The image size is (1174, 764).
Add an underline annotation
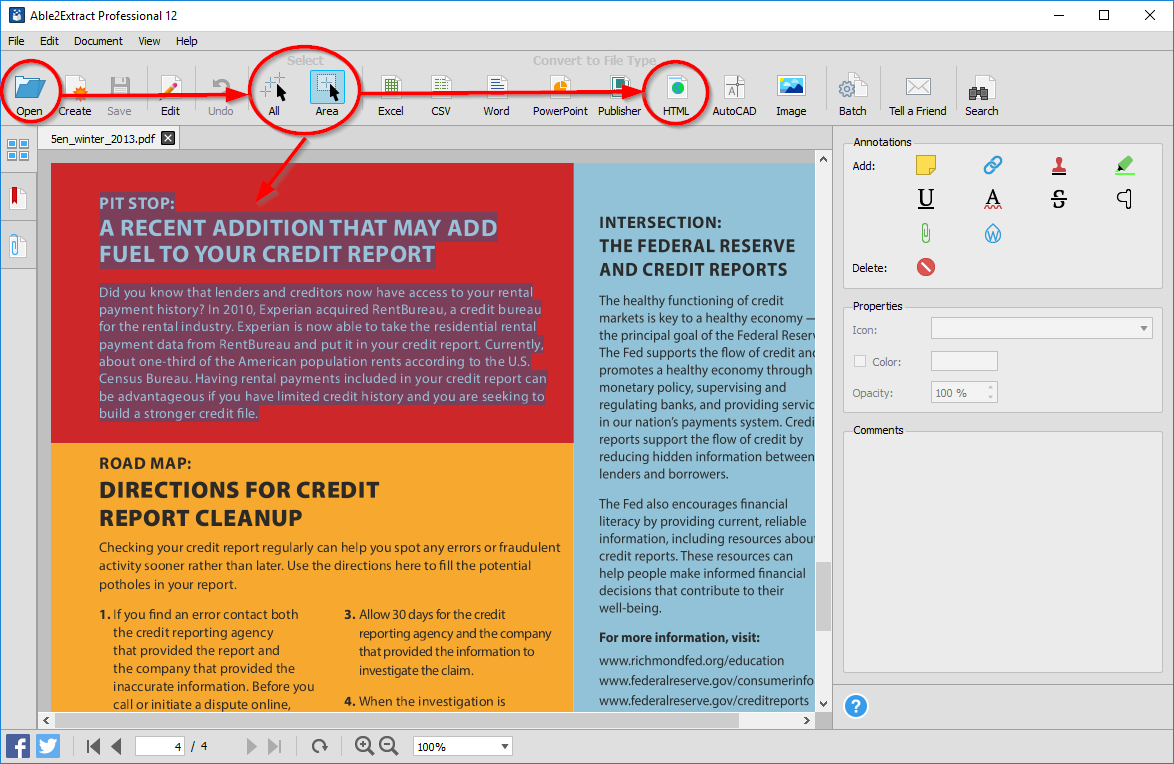tap(926, 198)
